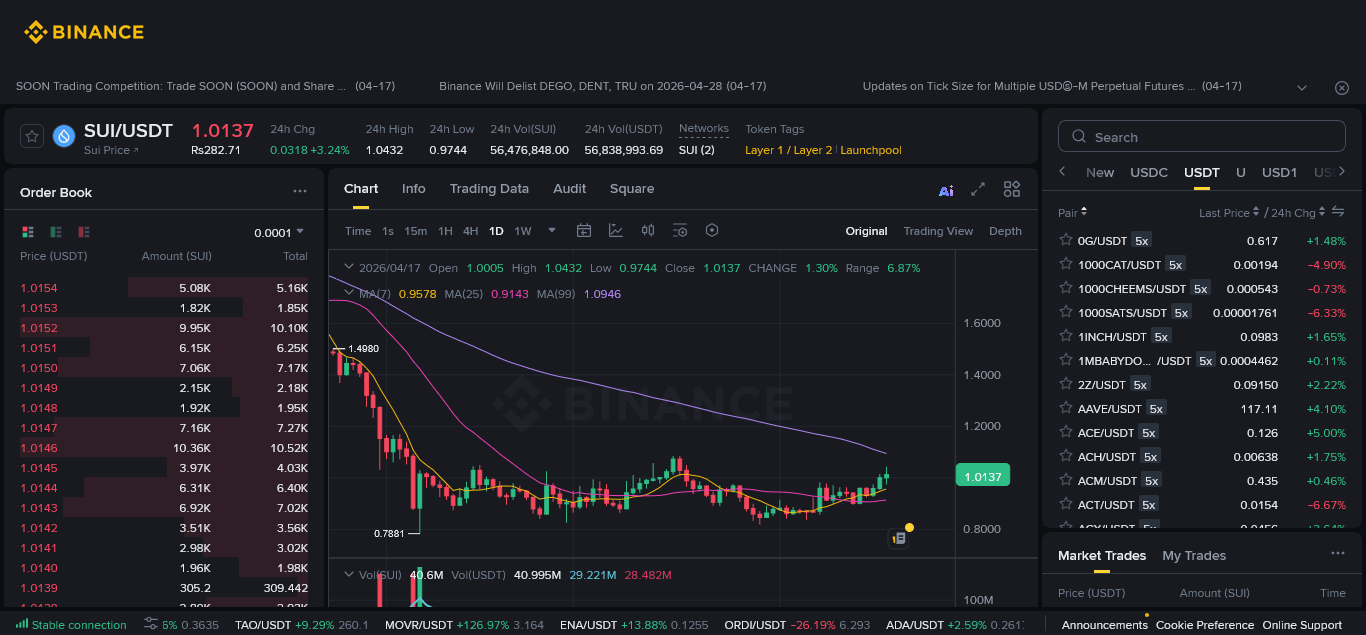
Task: Open the Order Book options menu
Action: tap(300, 191)
